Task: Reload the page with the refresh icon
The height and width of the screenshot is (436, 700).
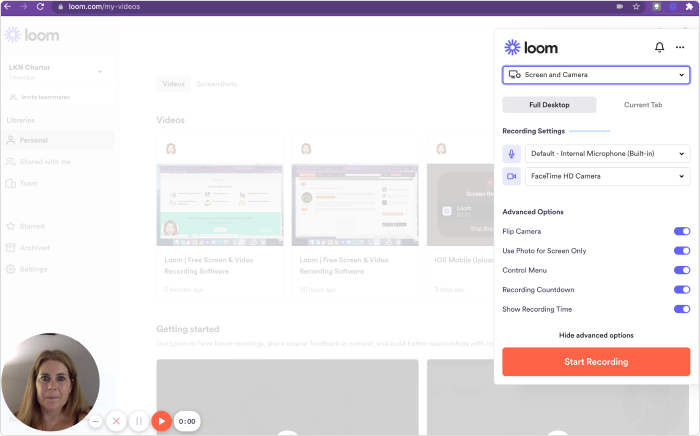Action: [x=40, y=6]
